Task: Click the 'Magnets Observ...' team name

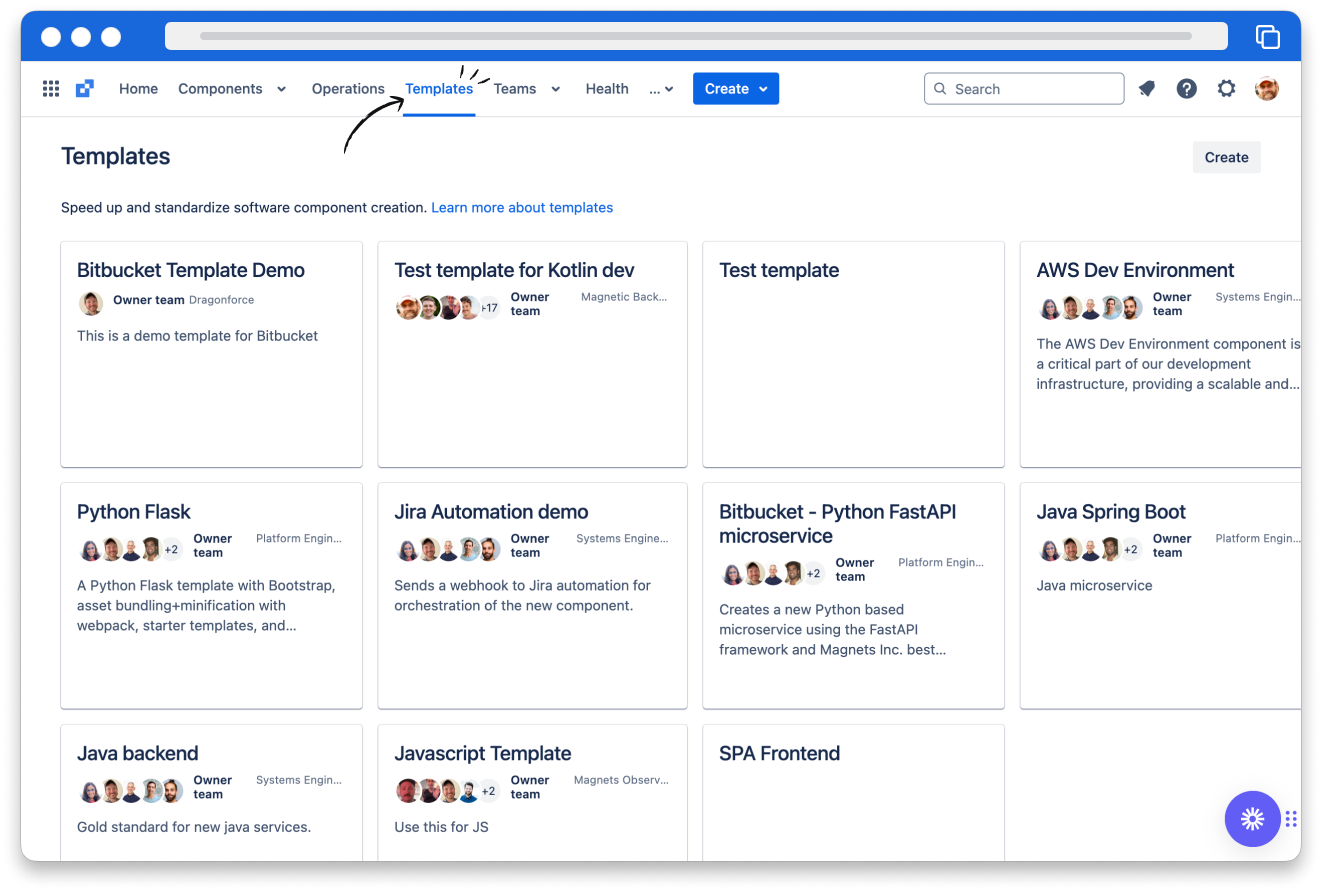Action: pos(620,780)
